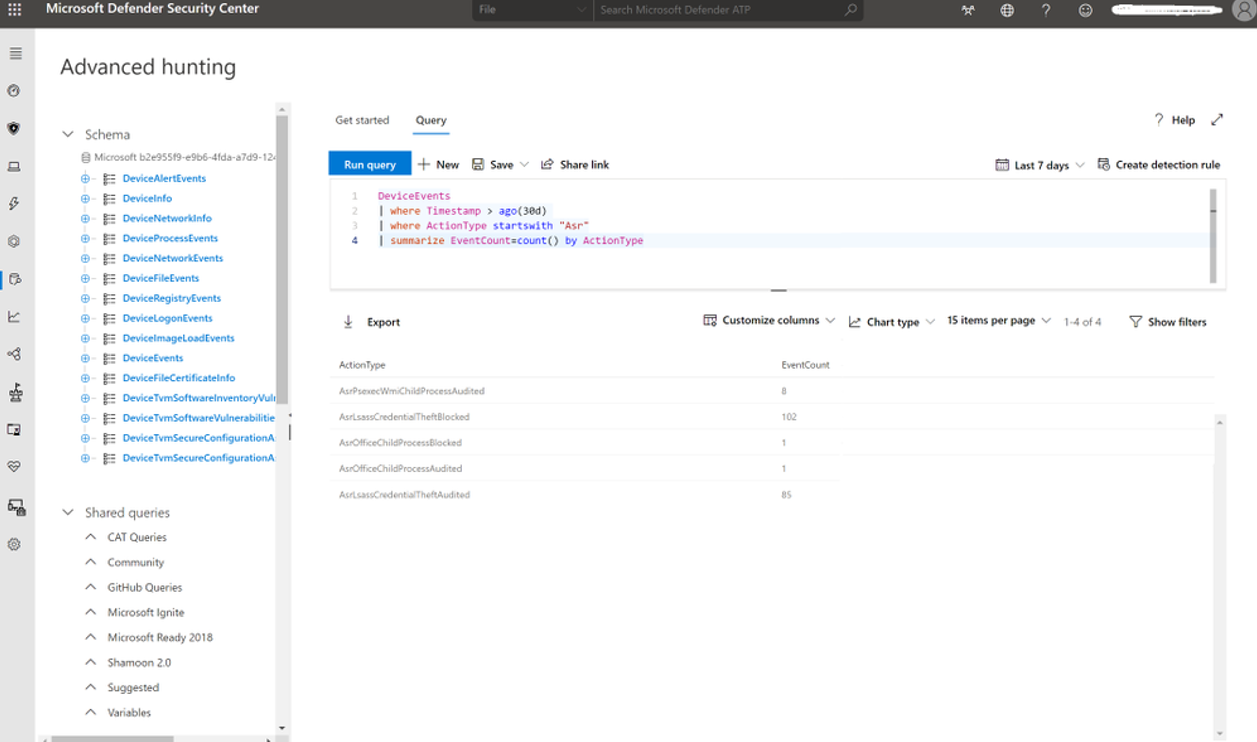Open the machines list laptop icon
The image size is (1257, 742).
tap(14, 167)
